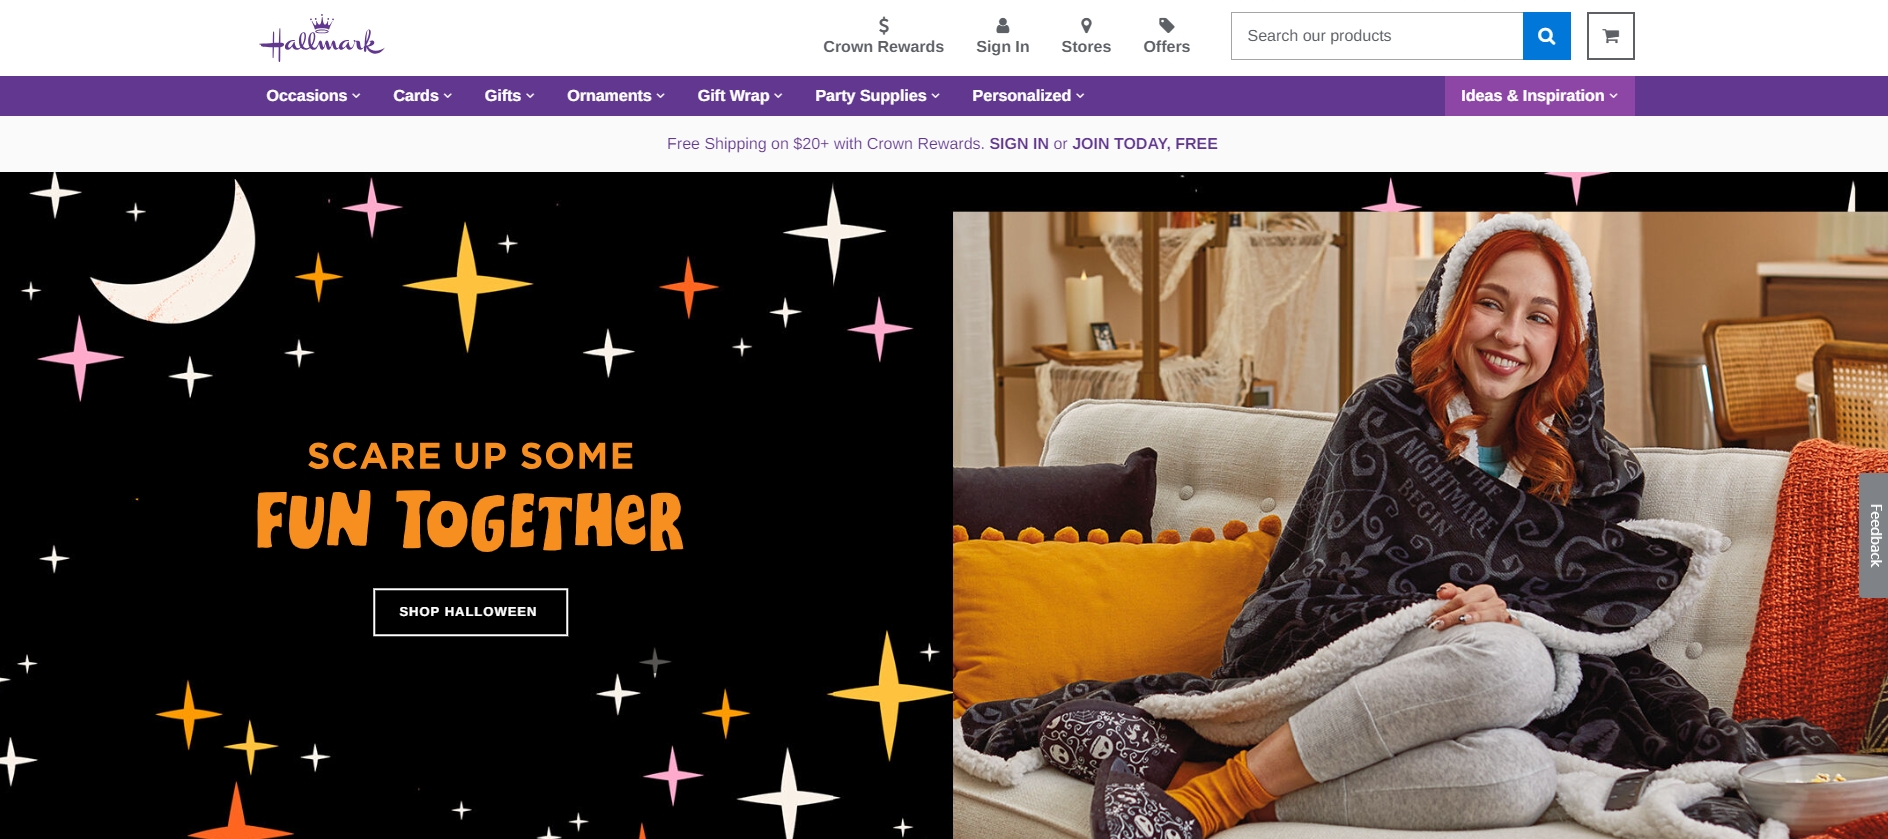
Task: Open Stores location pin icon
Action: (x=1086, y=25)
